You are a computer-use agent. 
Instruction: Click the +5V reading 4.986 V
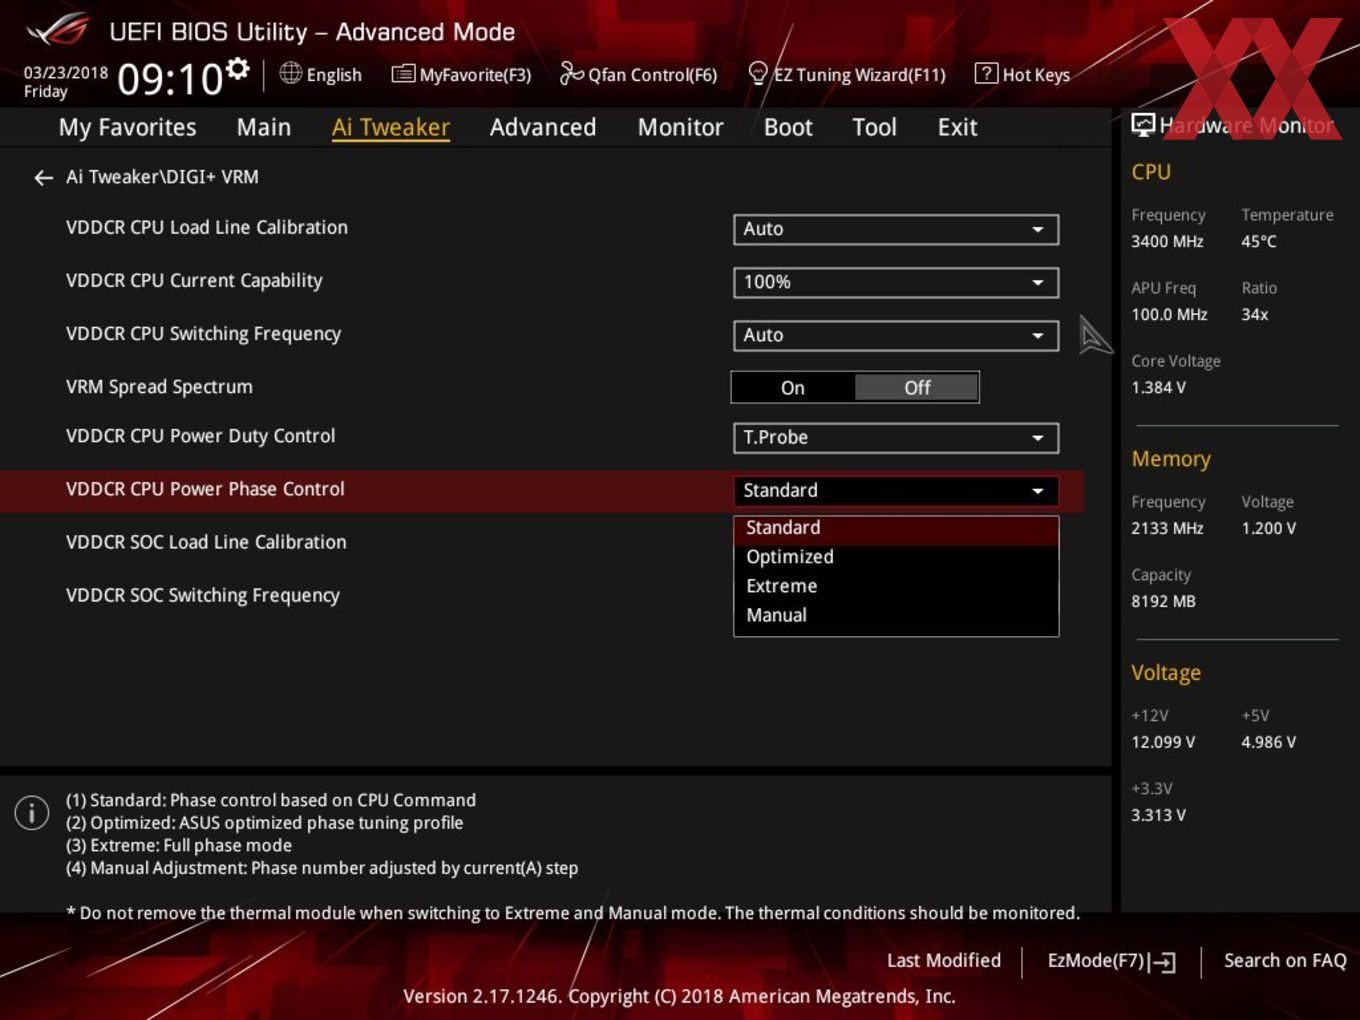coord(1268,742)
